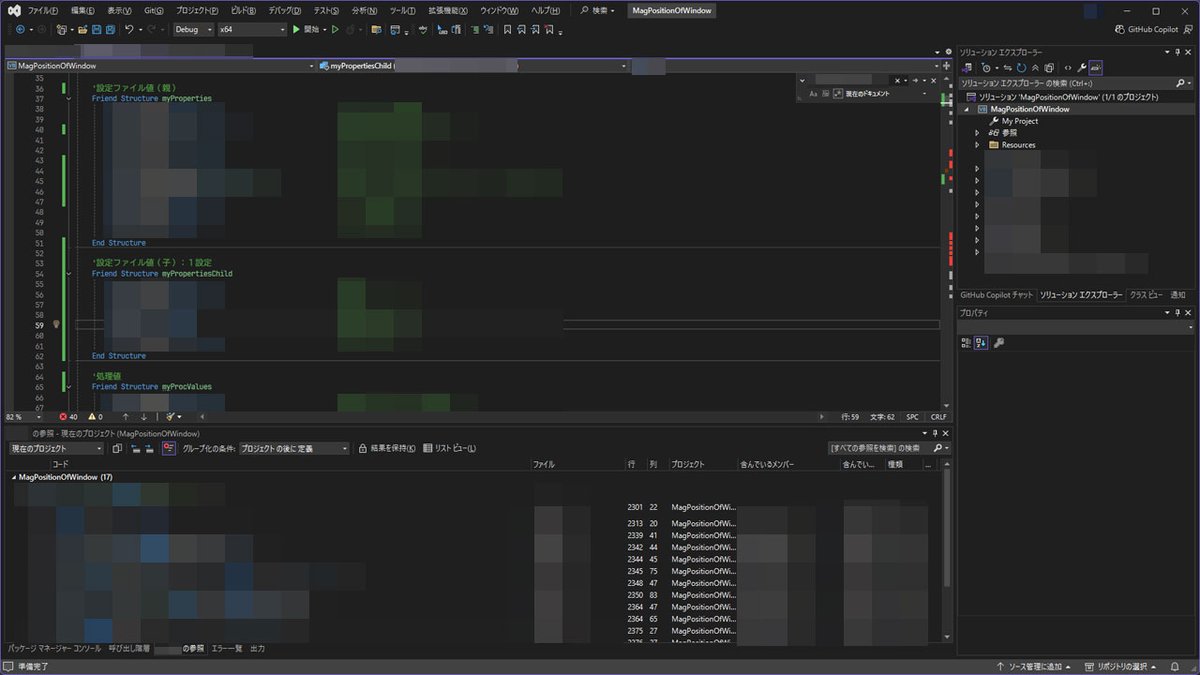Click Solution Explorer pending changes filter clock icon
This screenshot has height=675, width=1200.
point(986,67)
